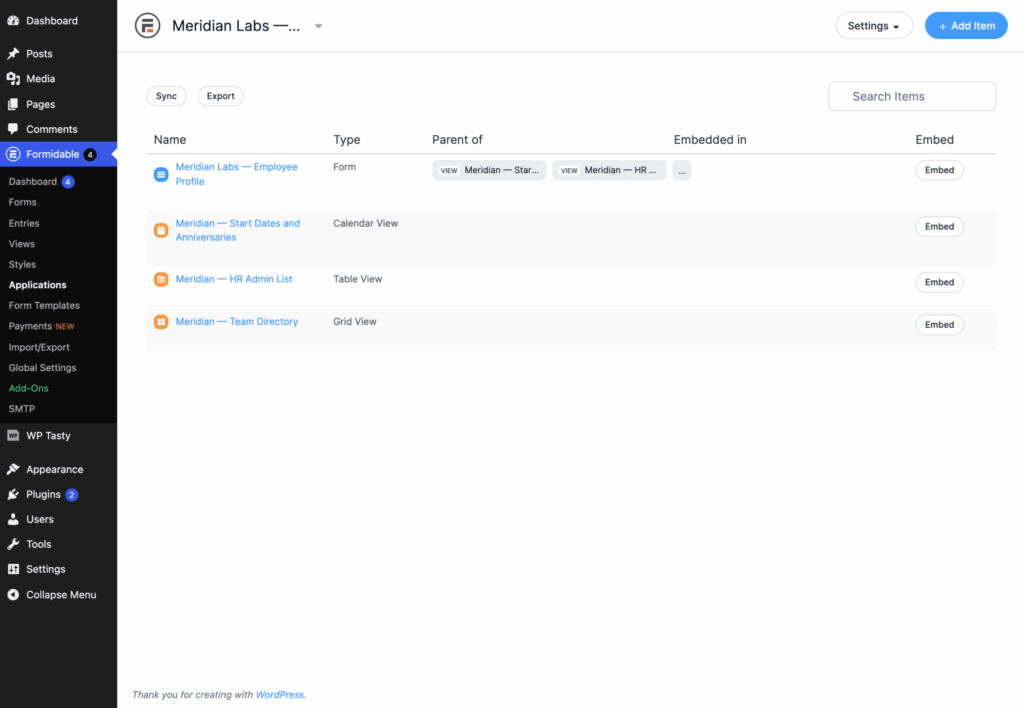Click the Embedded in column header

pyautogui.click(x=710, y=140)
